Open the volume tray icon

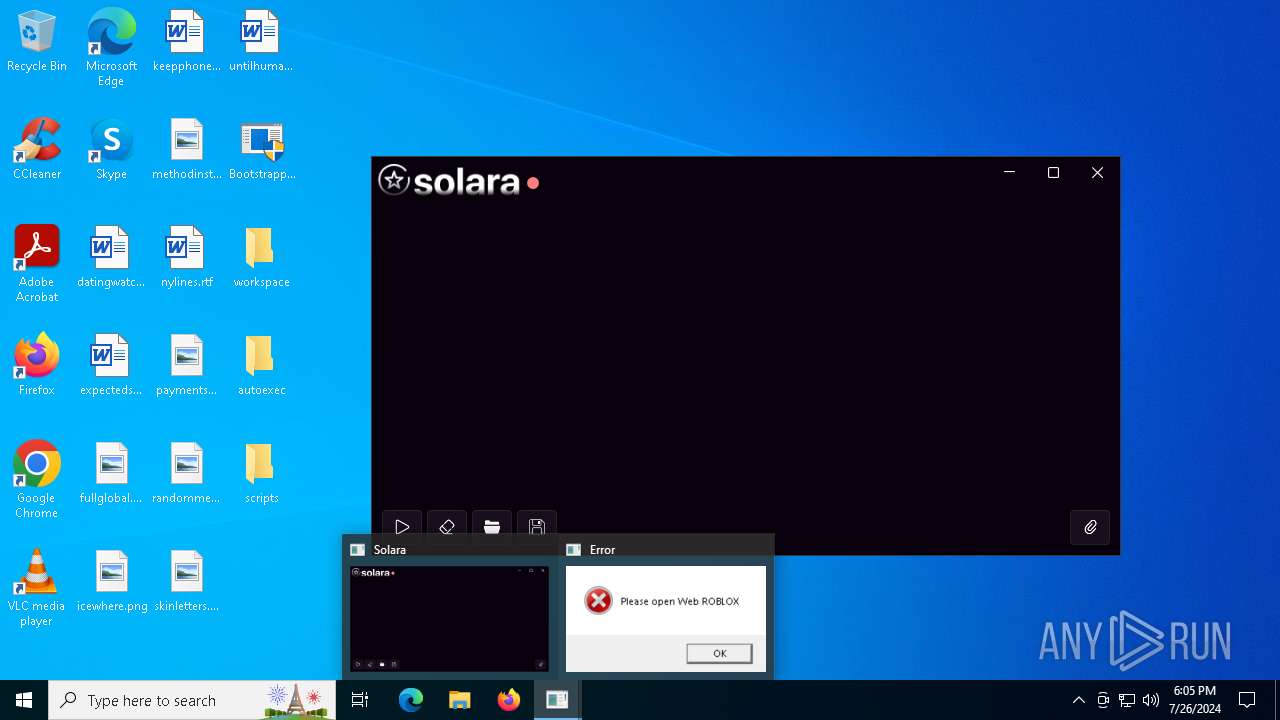pyautogui.click(x=1151, y=700)
